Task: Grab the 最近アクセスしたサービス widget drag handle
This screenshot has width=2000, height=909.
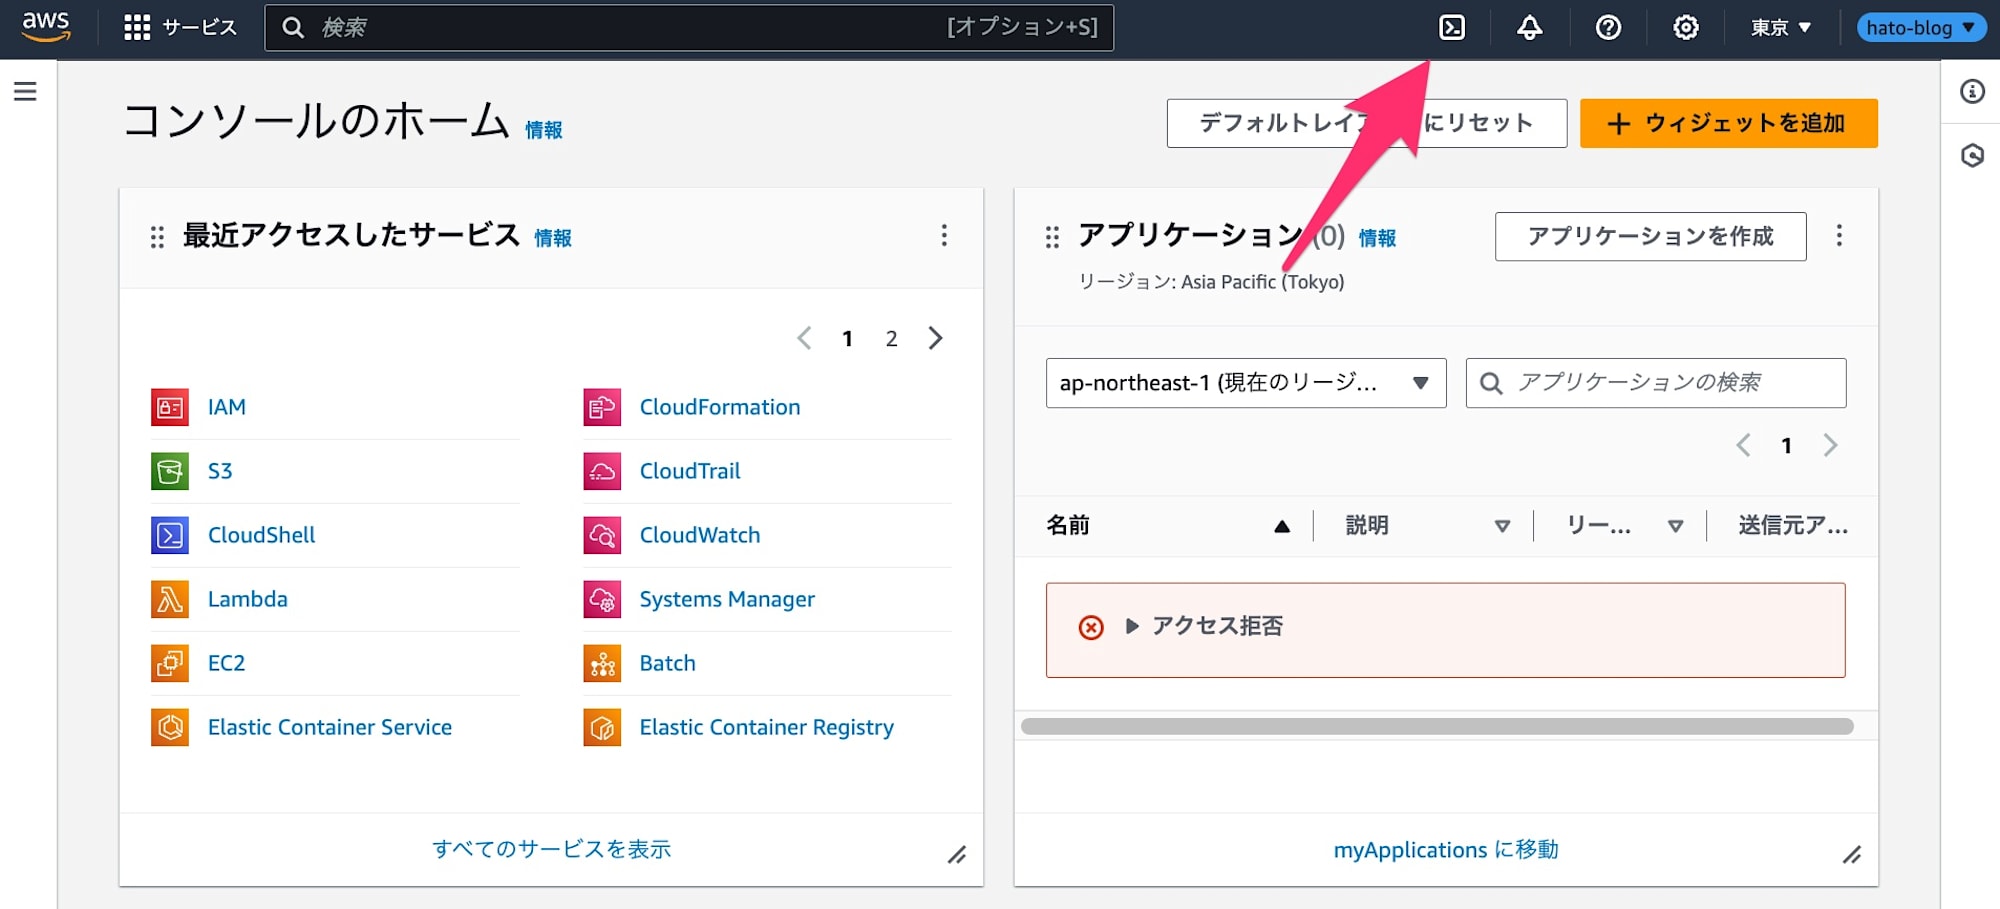Action: (157, 237)
